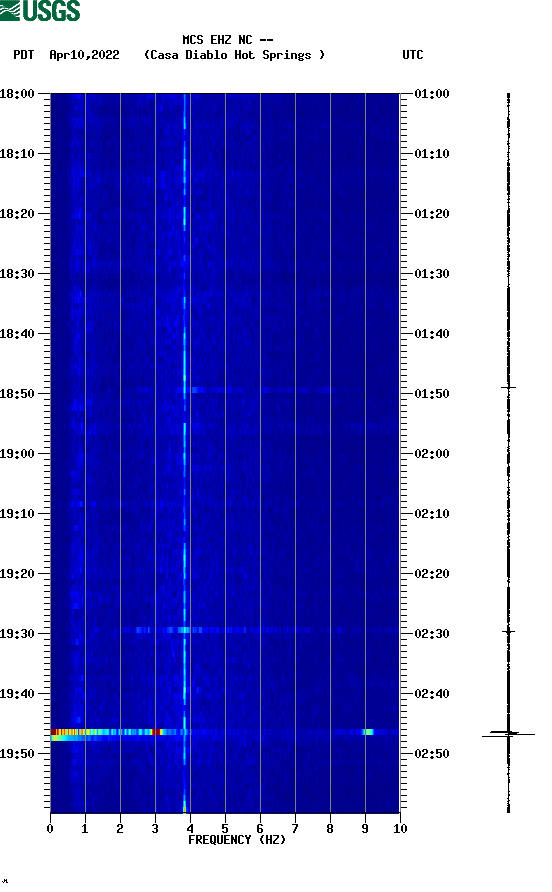Click the 2 Hz frequency tick label
552x892 pixels.
[120, 829]
